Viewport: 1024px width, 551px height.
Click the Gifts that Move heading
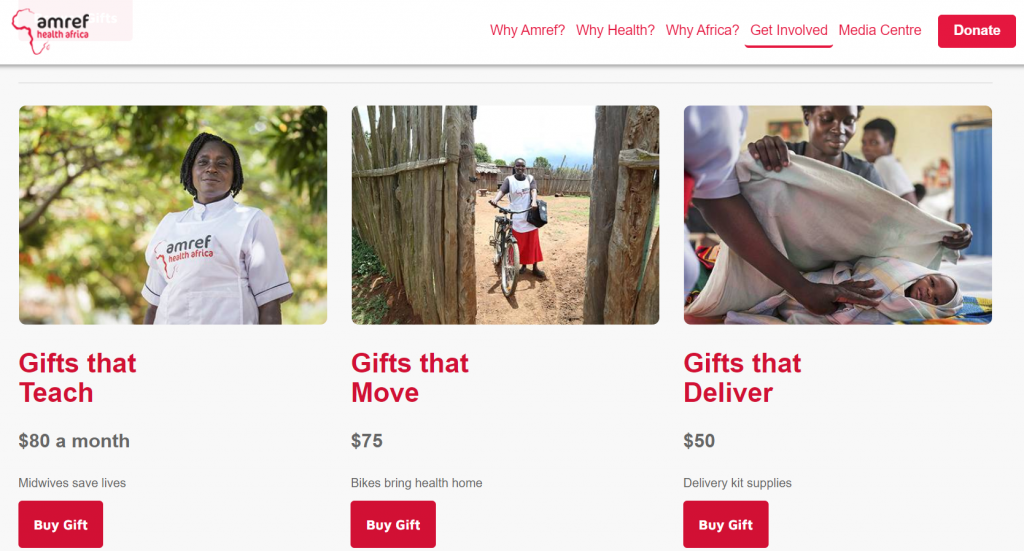click(409, 378)
